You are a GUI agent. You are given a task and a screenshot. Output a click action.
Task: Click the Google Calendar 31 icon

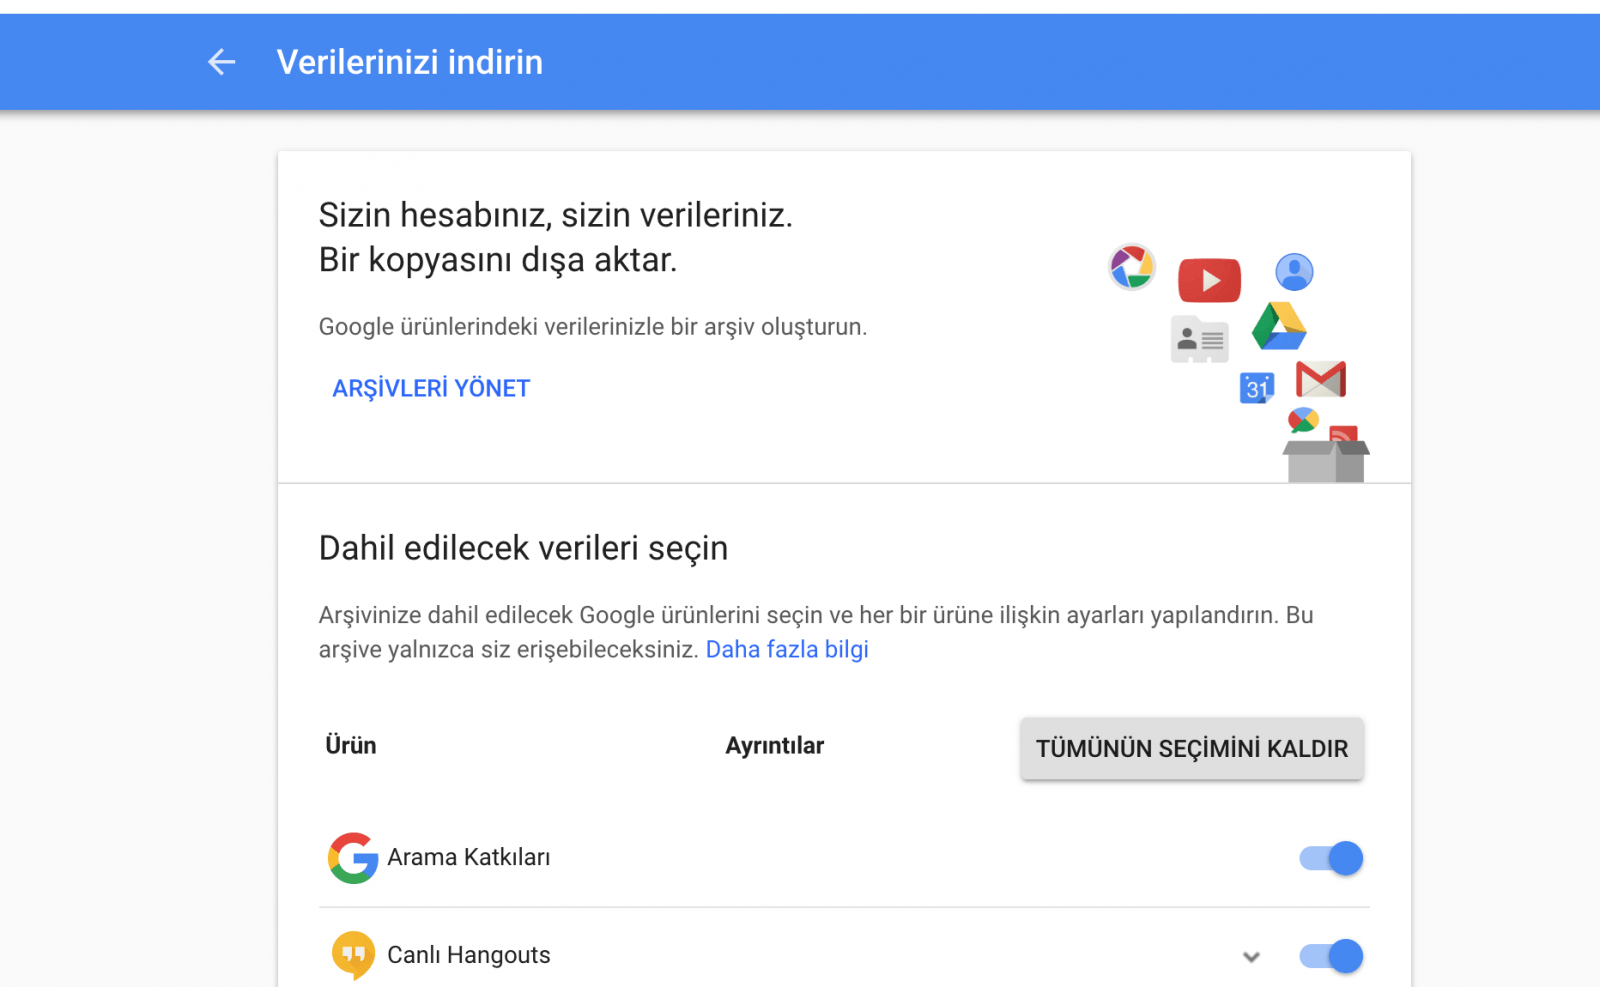tap(1256, 388)
